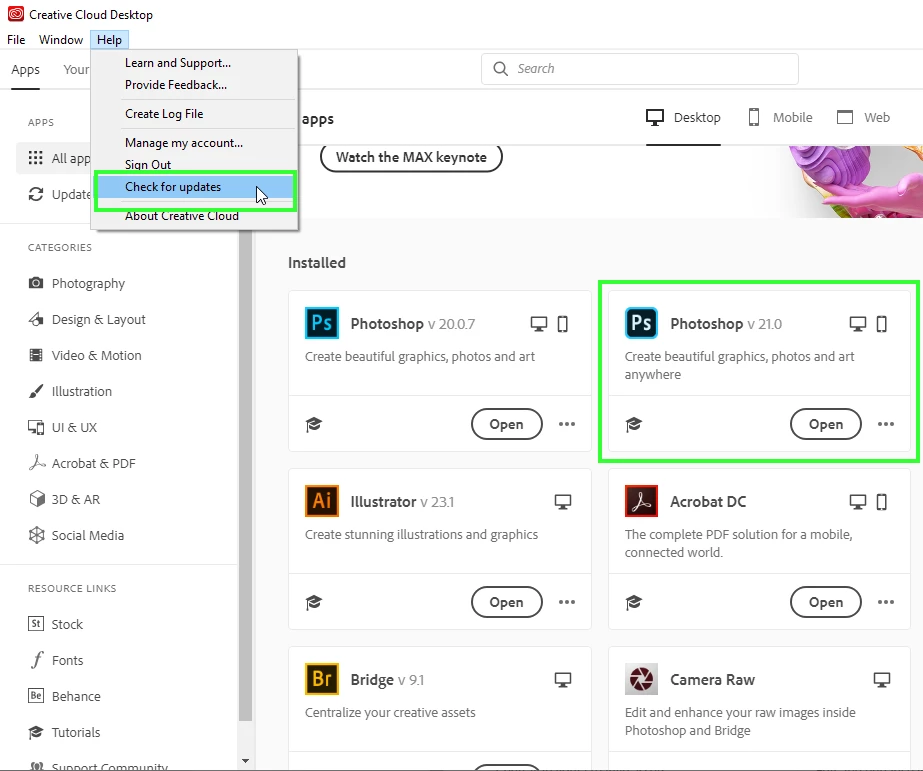Select Check for updates in Help menu

(x=195, y=187)
